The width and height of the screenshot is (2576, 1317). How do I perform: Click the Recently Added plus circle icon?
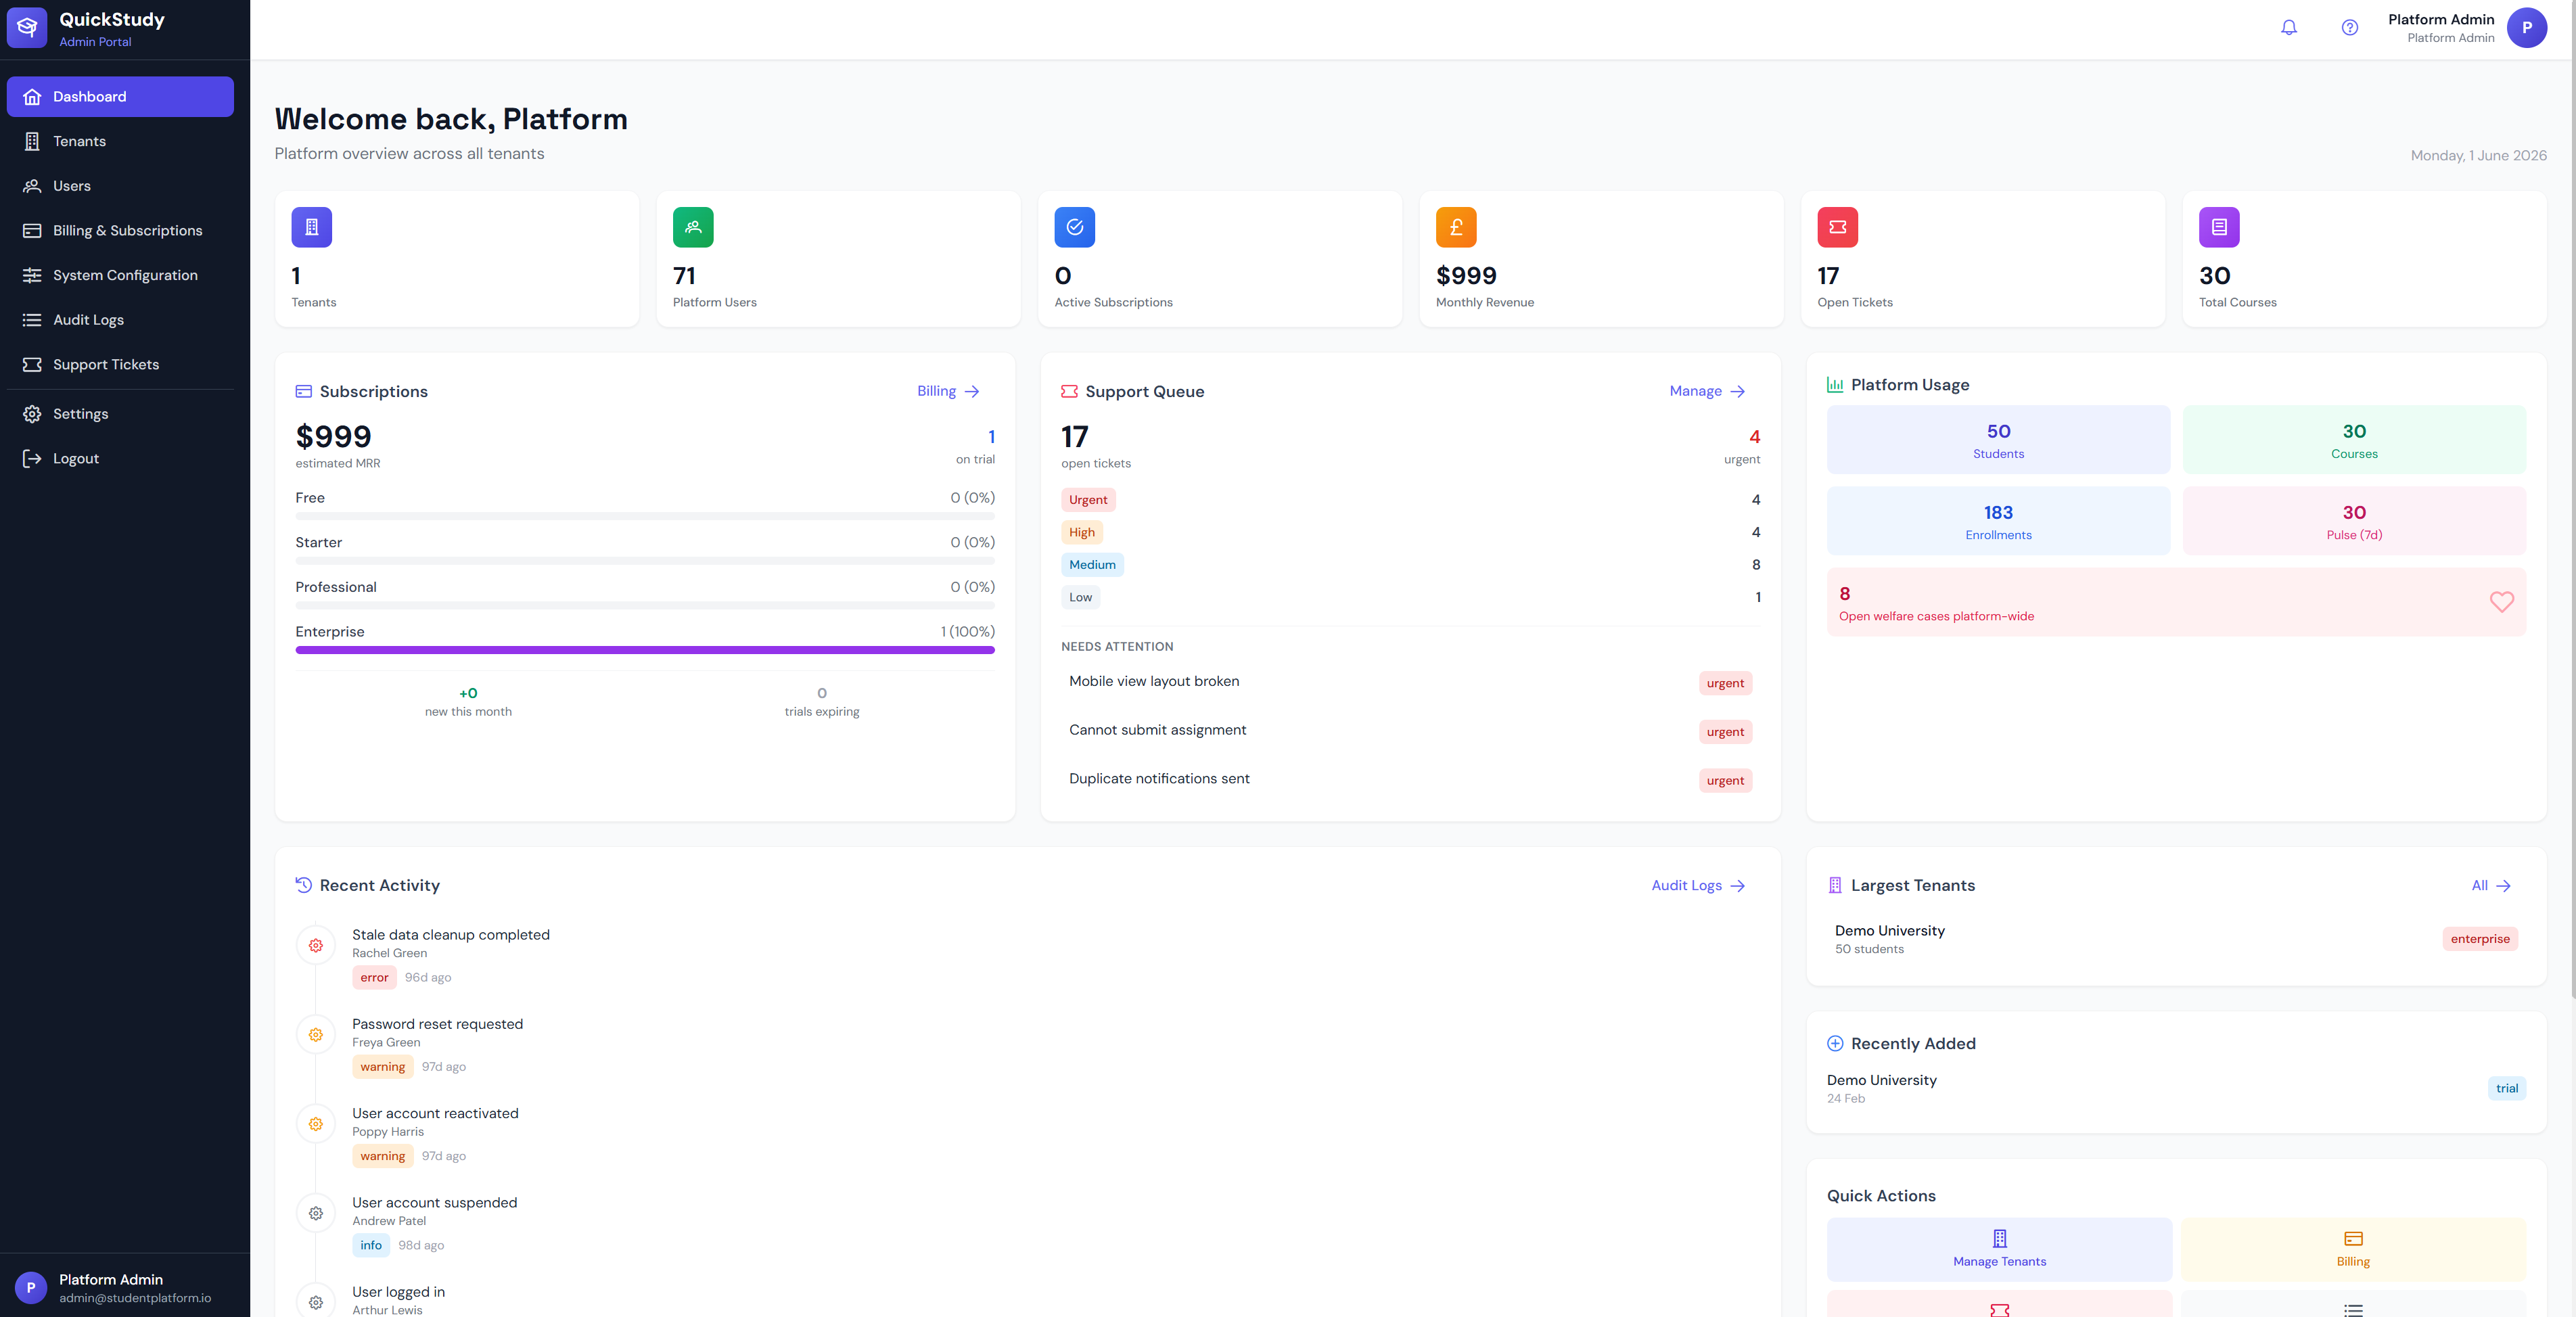click(1835, 1043)
